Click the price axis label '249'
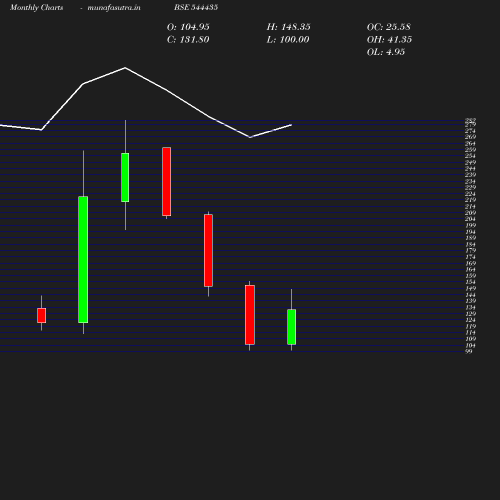Viewport: 500px width, 500px height. pyautogui.click(x=470, y=162)
